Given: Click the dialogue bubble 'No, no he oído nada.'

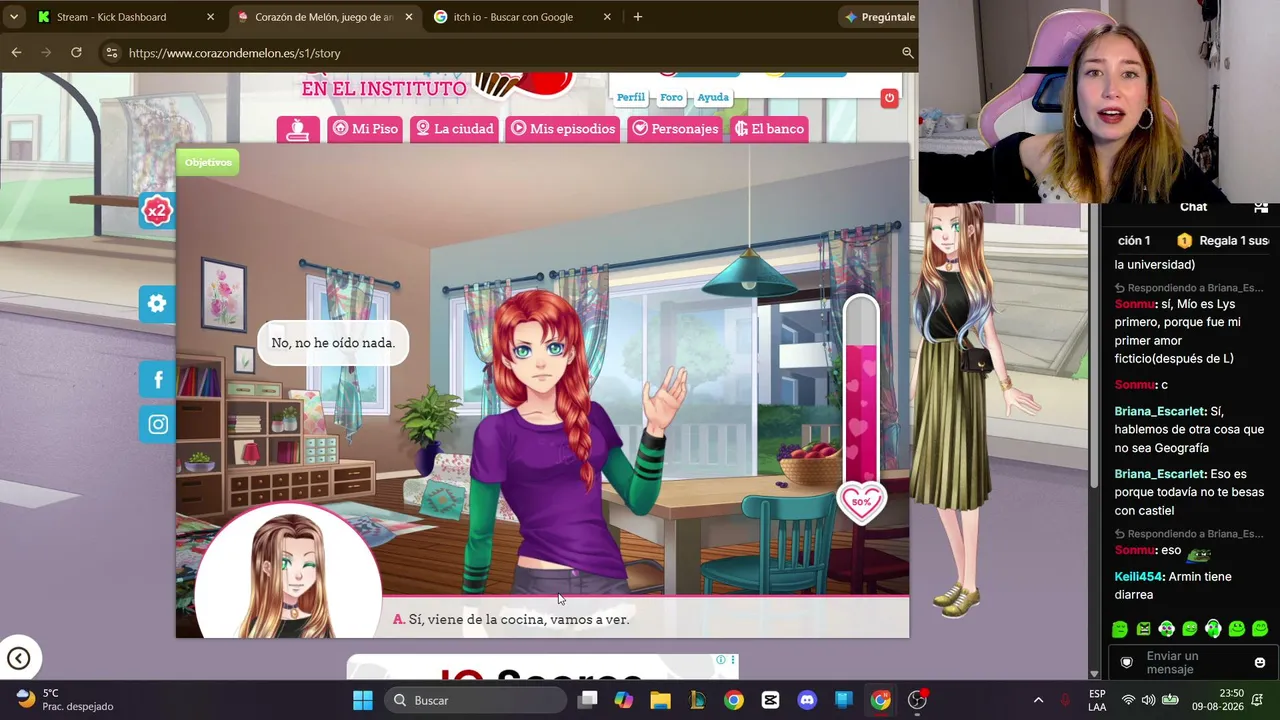Looking at the screenshot, I should (333, 343).
